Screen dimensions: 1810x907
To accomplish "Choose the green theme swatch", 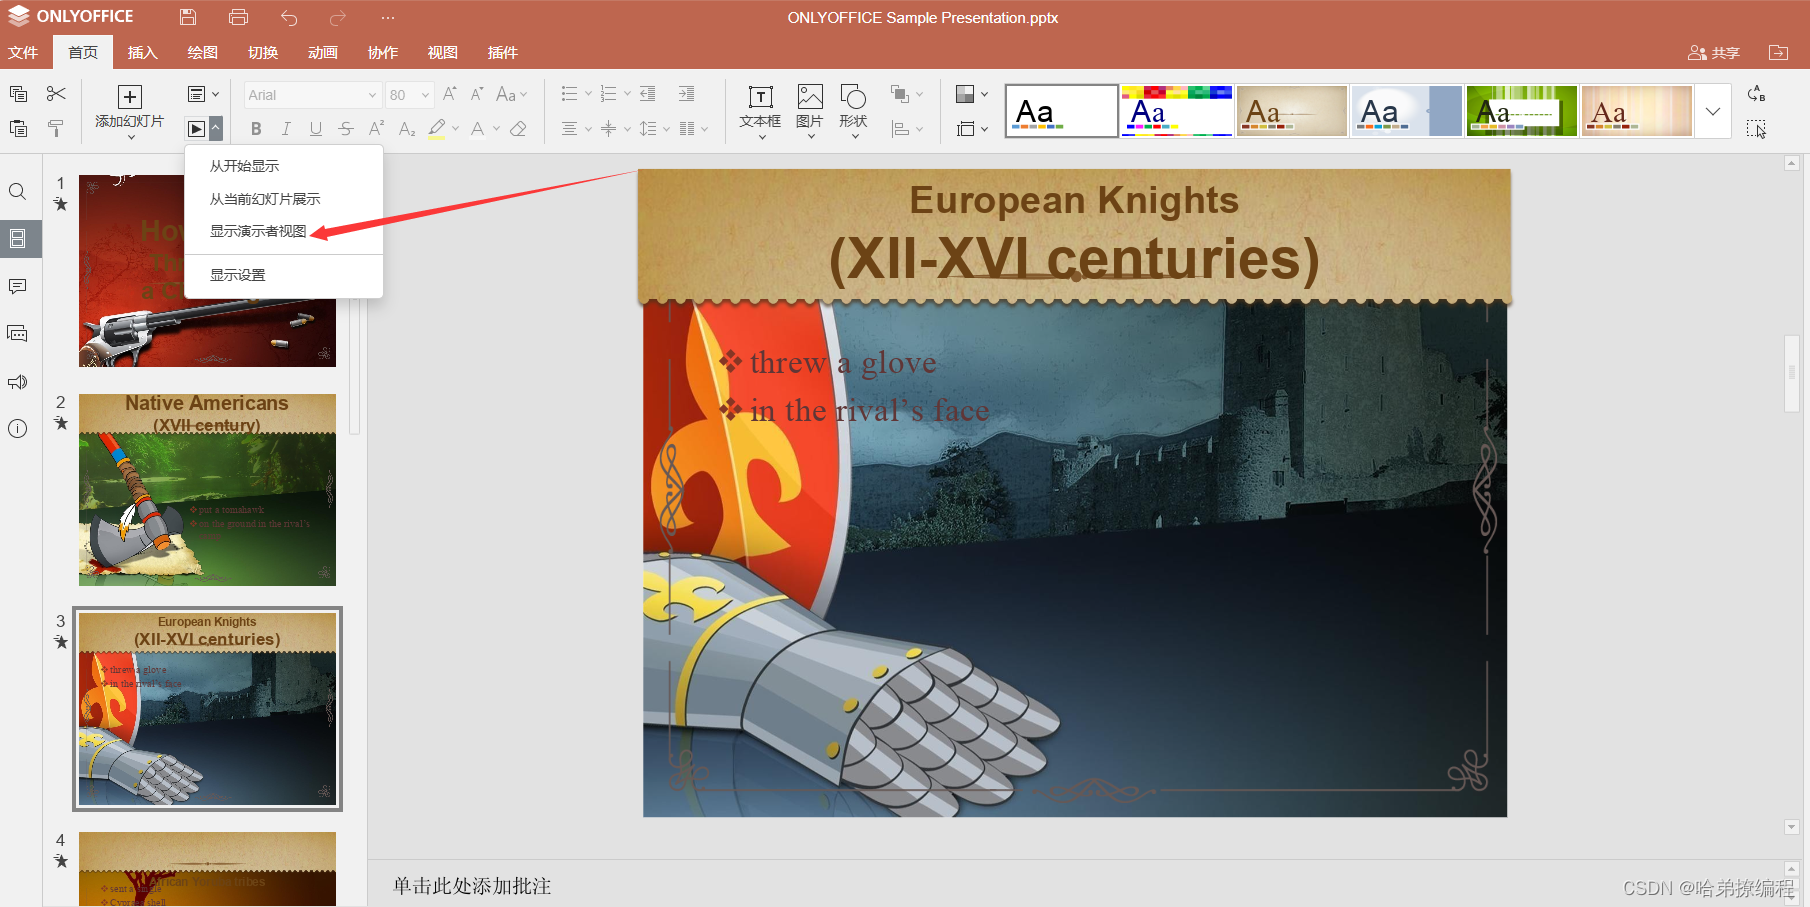I will pyautogui.click(x=1521, y=111).
